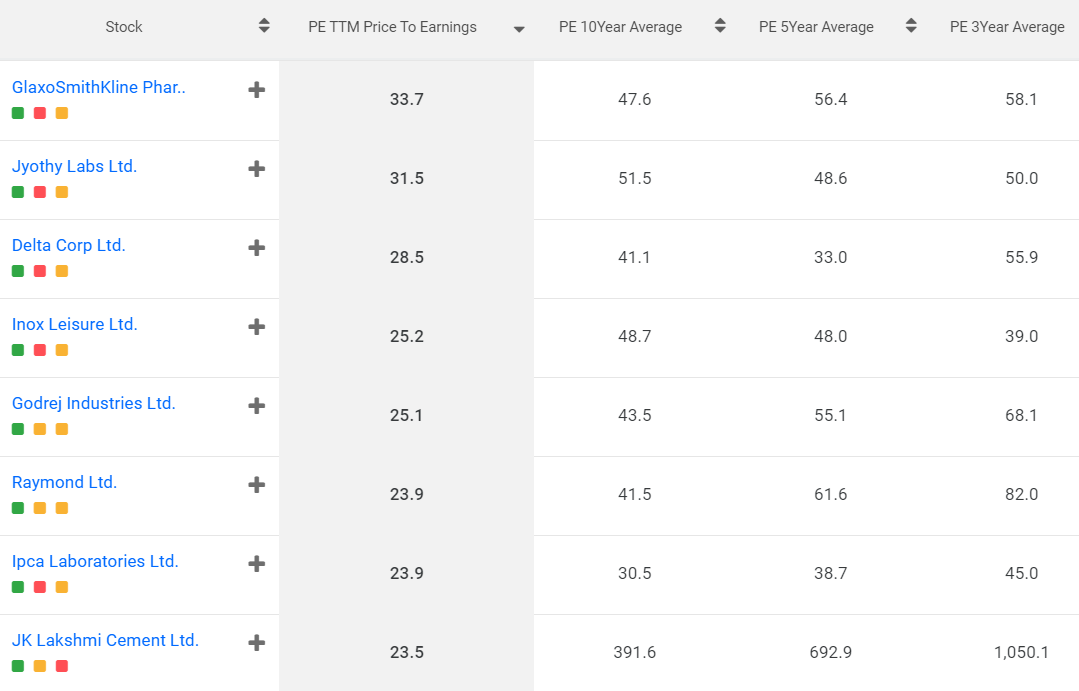Click the last orange square under Godrej Industries

[x=62, y=429]
